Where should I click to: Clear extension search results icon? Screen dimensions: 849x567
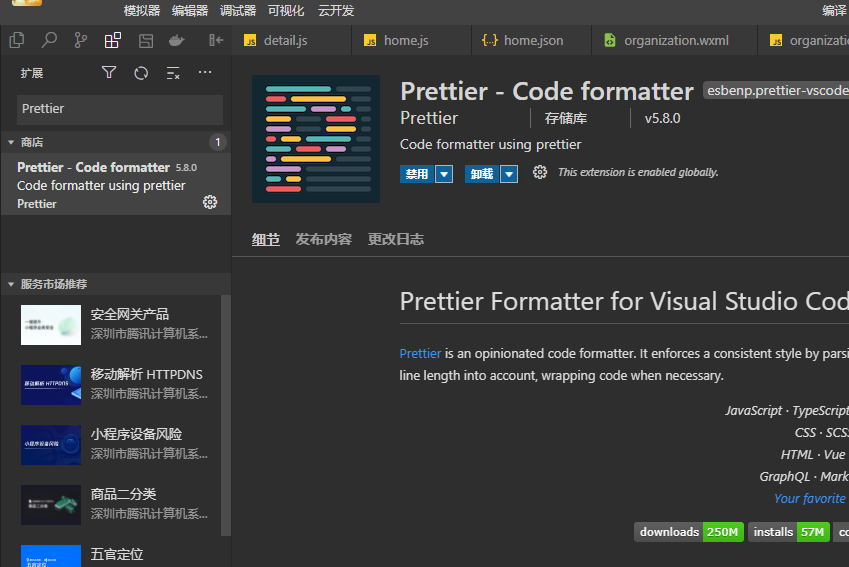click(173, 73)
